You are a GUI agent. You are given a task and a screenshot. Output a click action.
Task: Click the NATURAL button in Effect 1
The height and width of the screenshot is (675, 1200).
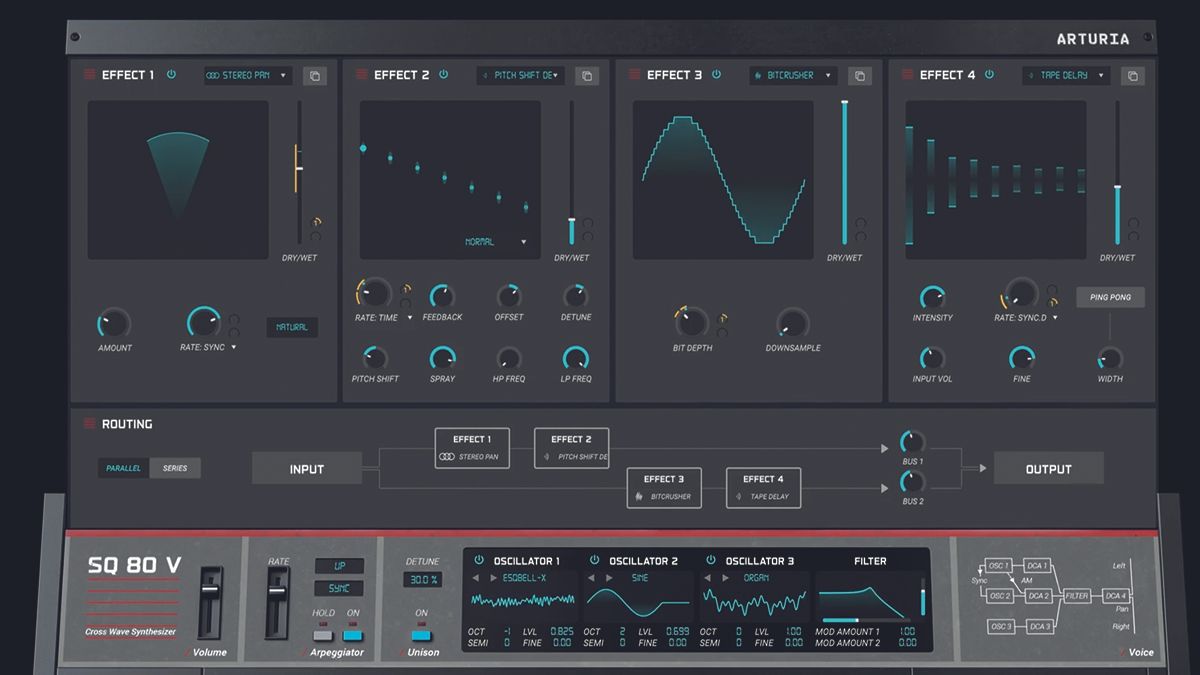(x=291, y=327)
